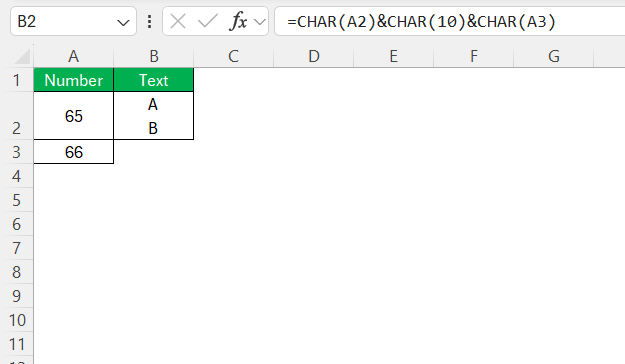Image resolution: width=625 pixels, height=364 pixels.
Task: Select row 9 header
Action: tap(16, 296)
